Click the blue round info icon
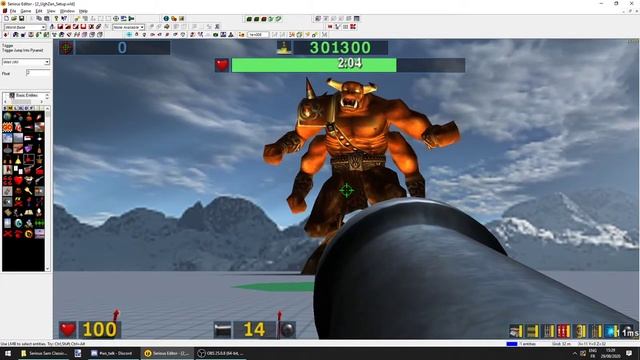The width and height of the screenshot is (640, 360). [166, 18]
